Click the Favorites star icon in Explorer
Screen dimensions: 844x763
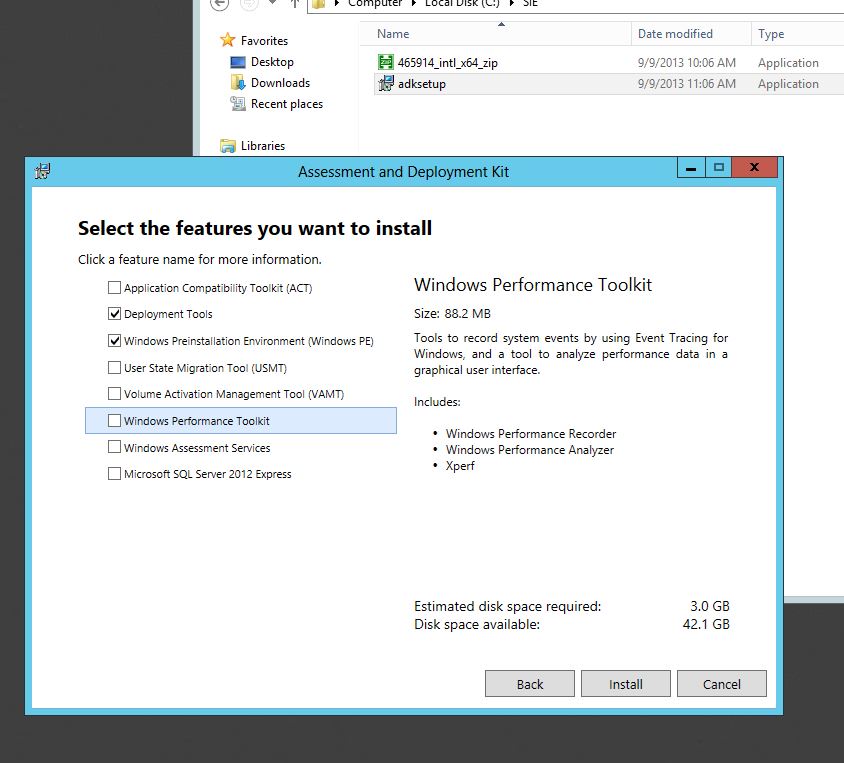[x=228, y=40]
